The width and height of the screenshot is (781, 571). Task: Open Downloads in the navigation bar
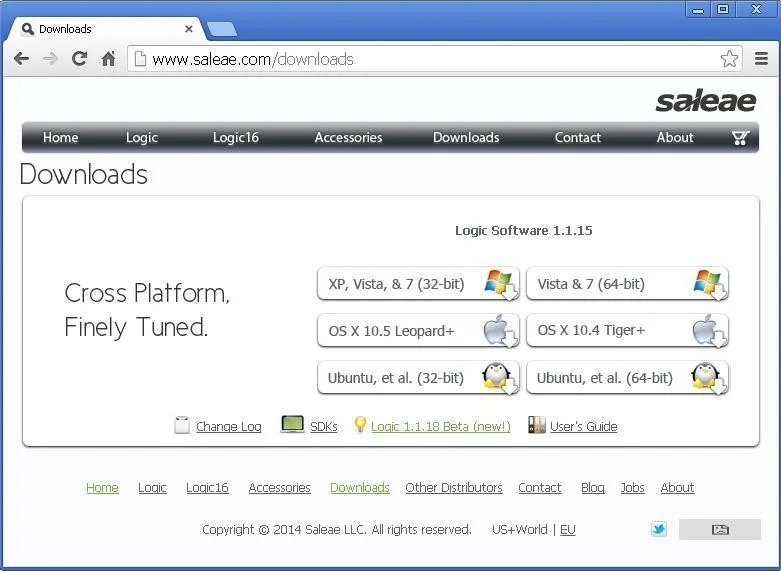(x=466, y=138)
